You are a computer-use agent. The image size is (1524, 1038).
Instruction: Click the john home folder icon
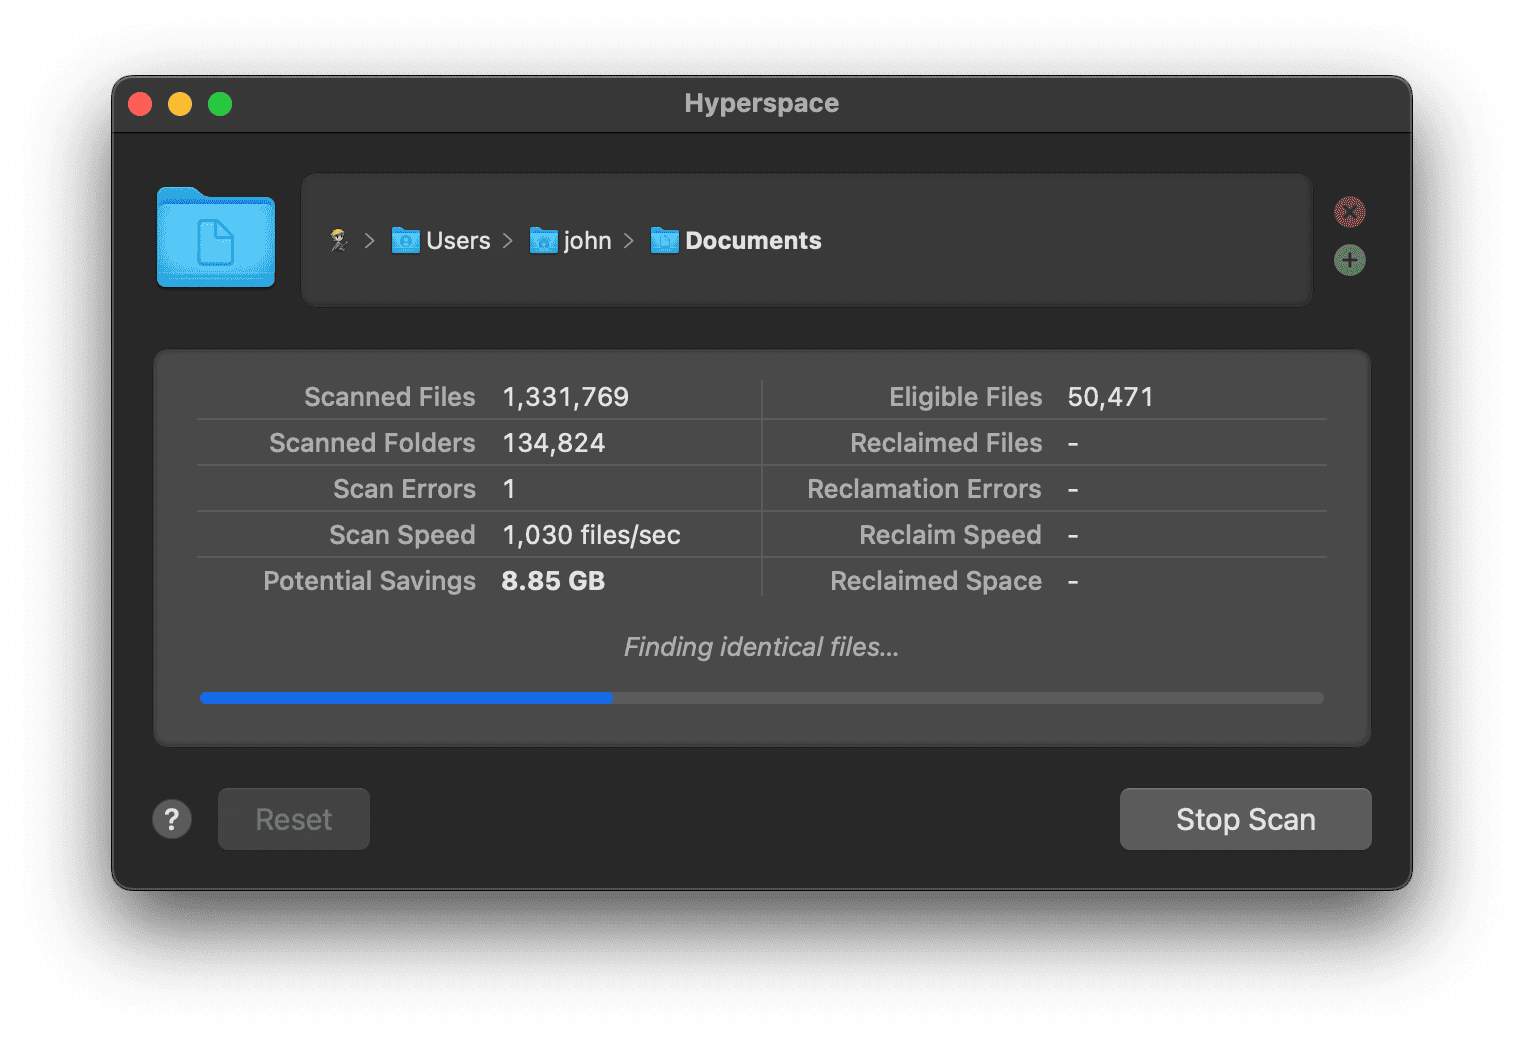point(543,240)
